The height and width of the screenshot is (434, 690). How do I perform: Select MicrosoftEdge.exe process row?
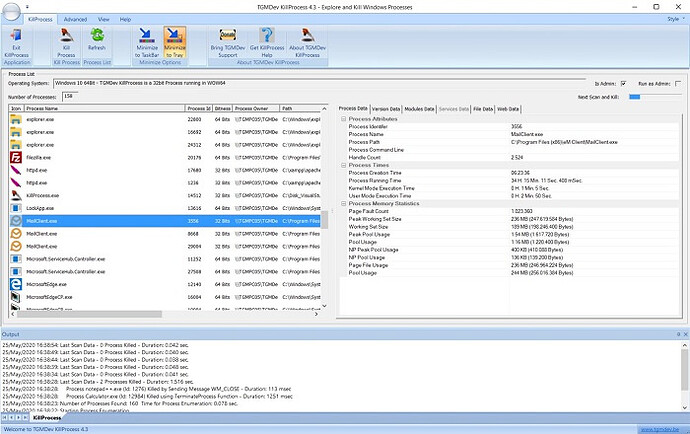point(165,284)
